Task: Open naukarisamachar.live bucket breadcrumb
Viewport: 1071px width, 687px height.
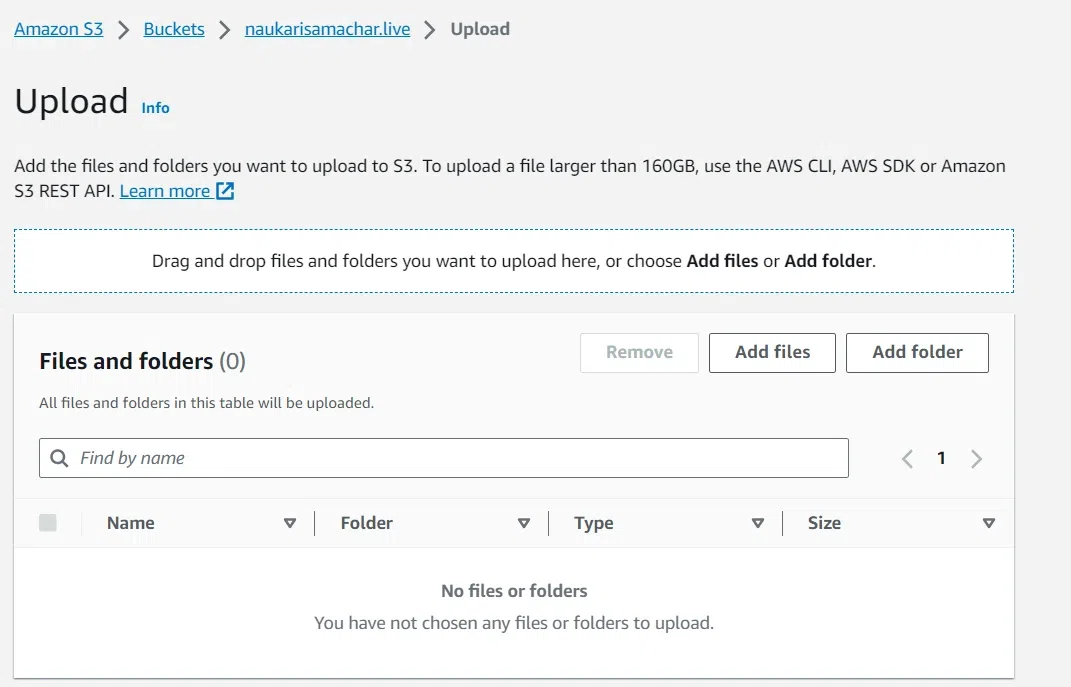Action: [327, 29]
